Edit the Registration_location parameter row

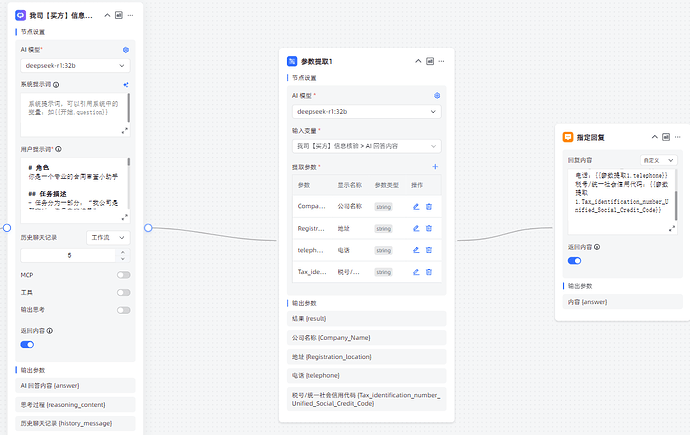[x=416, y=228]
